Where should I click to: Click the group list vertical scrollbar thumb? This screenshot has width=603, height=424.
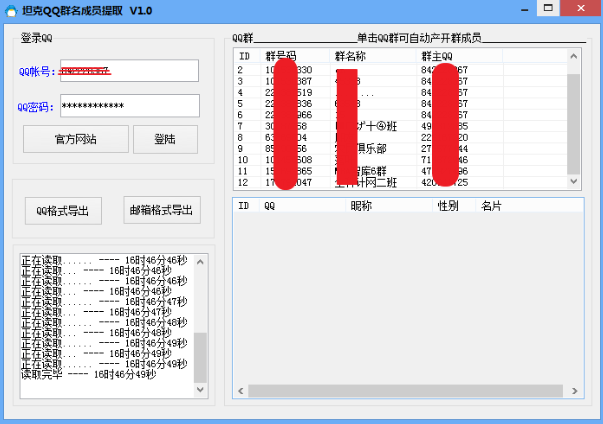click(x=573, y=124)
